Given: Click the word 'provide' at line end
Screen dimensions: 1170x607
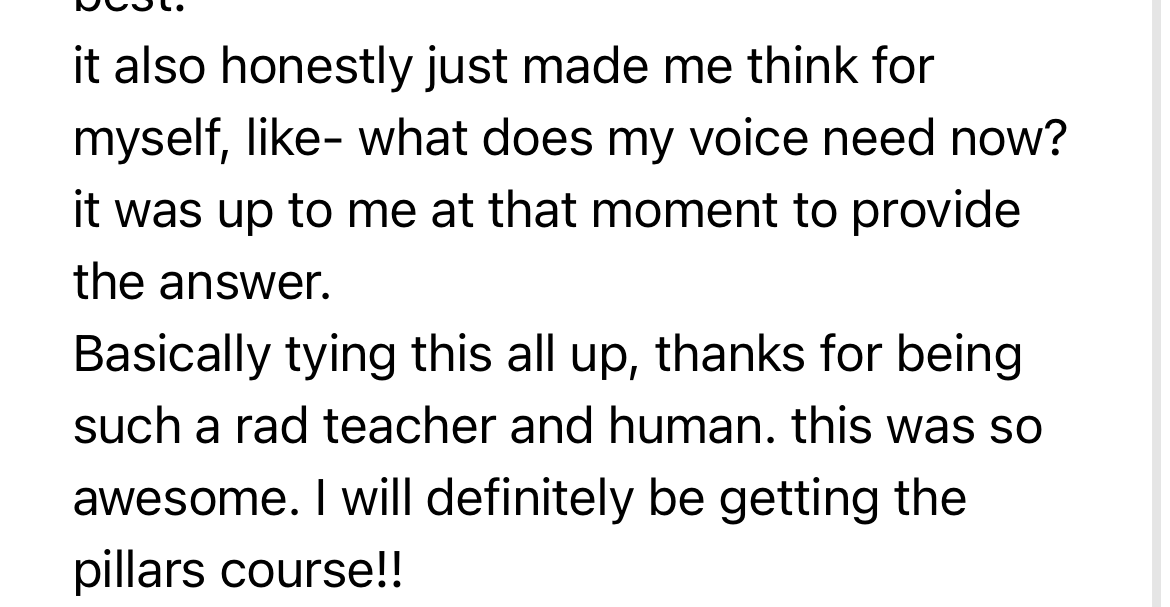Looking at the screenshot, I should [x=936, y=211].
